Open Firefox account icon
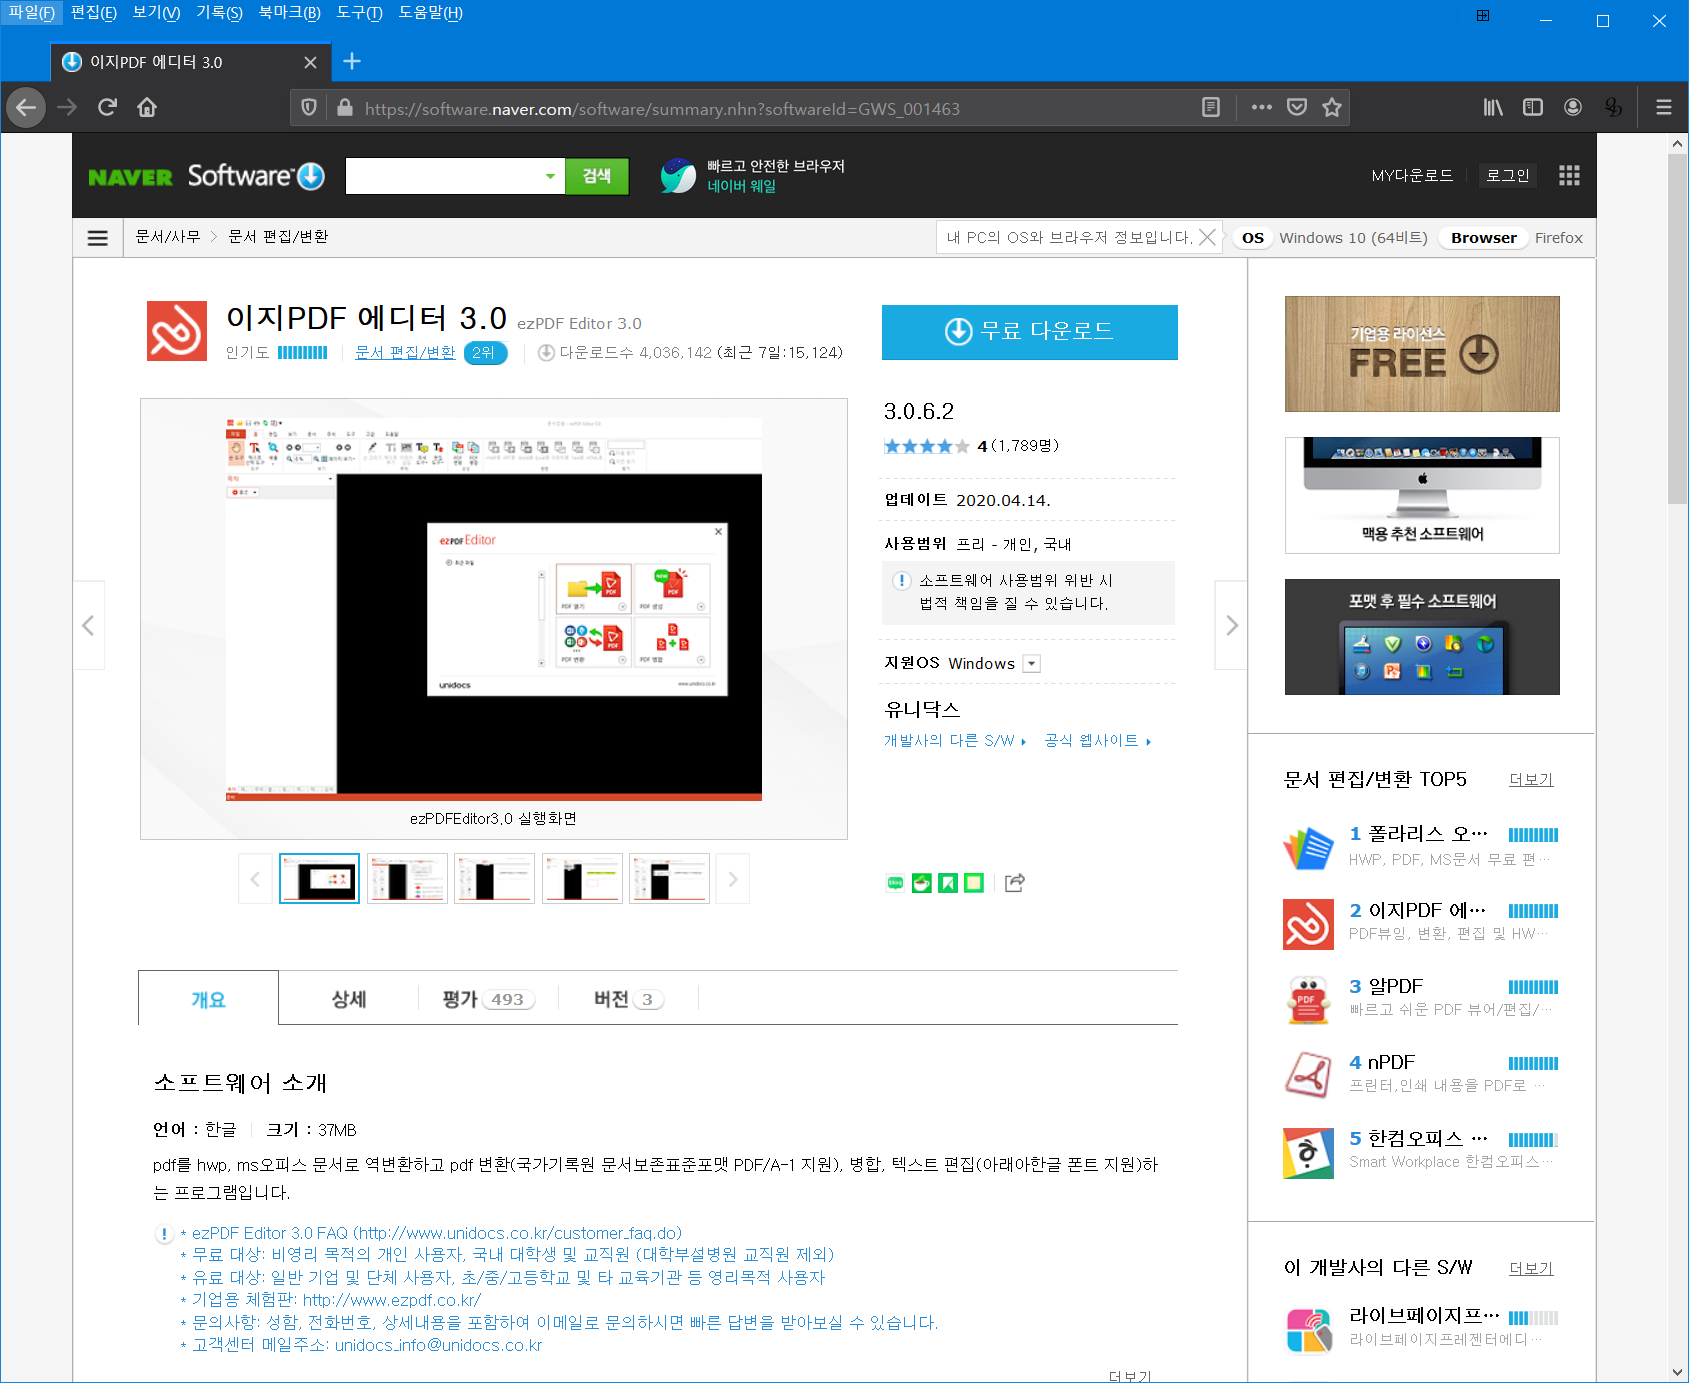 coord(1573,108)
